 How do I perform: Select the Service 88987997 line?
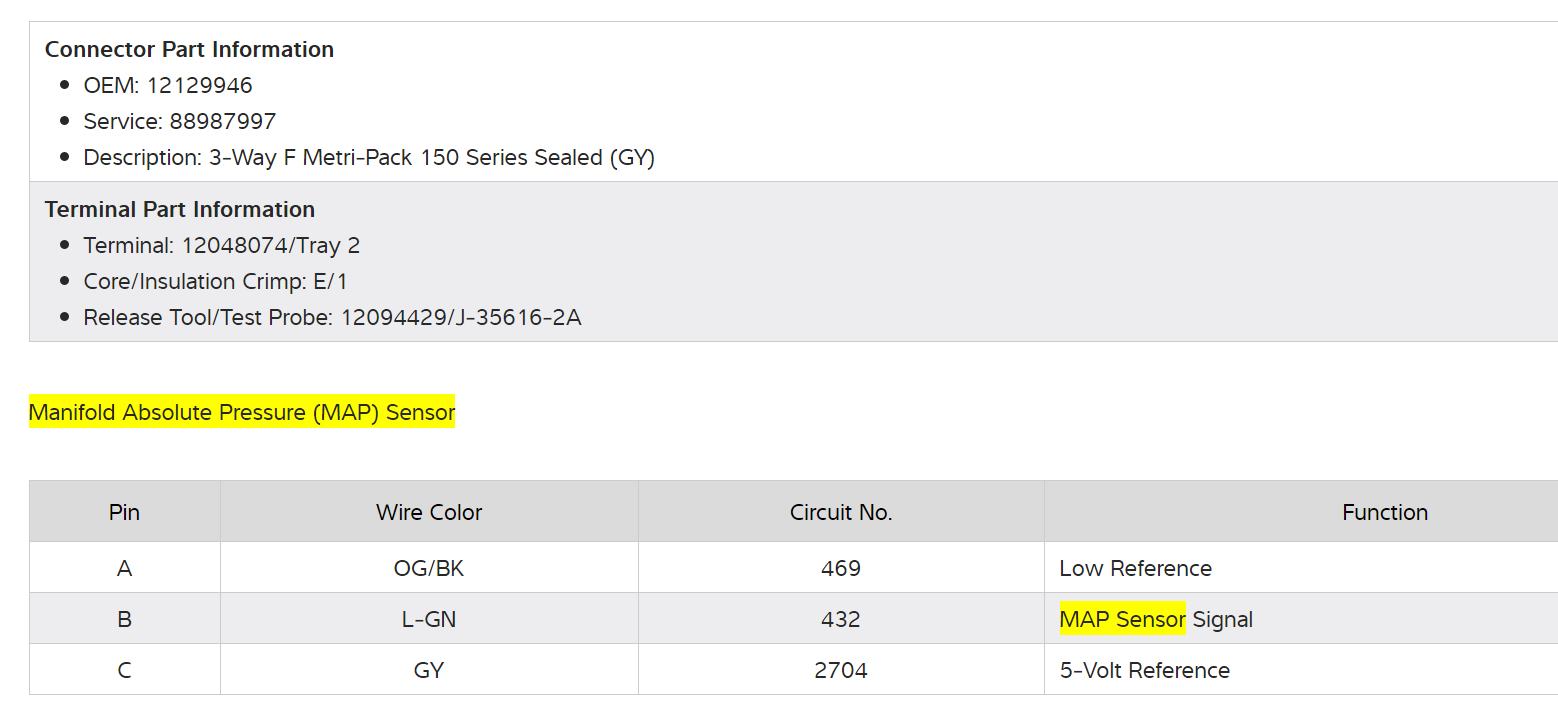coord(179,122)
